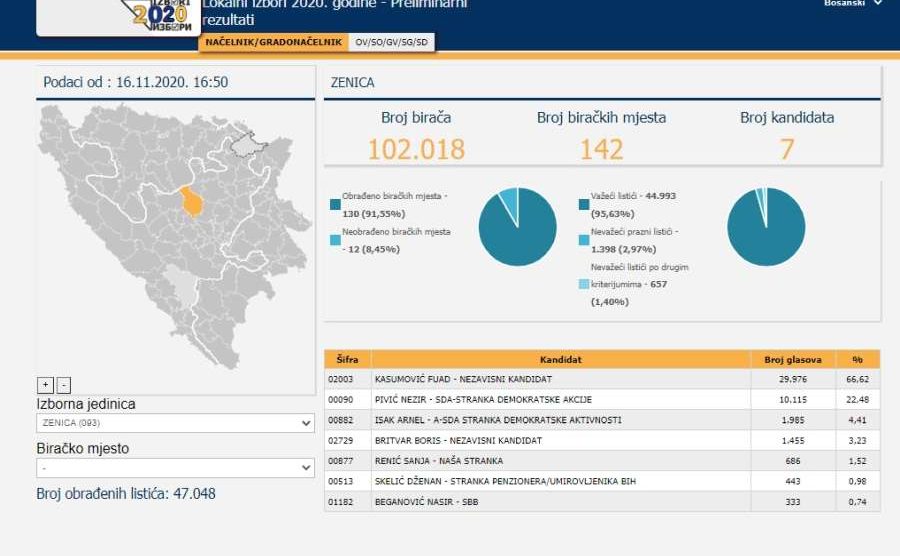Click the valid ballots pie chart
This screenshot has width=900, height=556.
[765, 227]
